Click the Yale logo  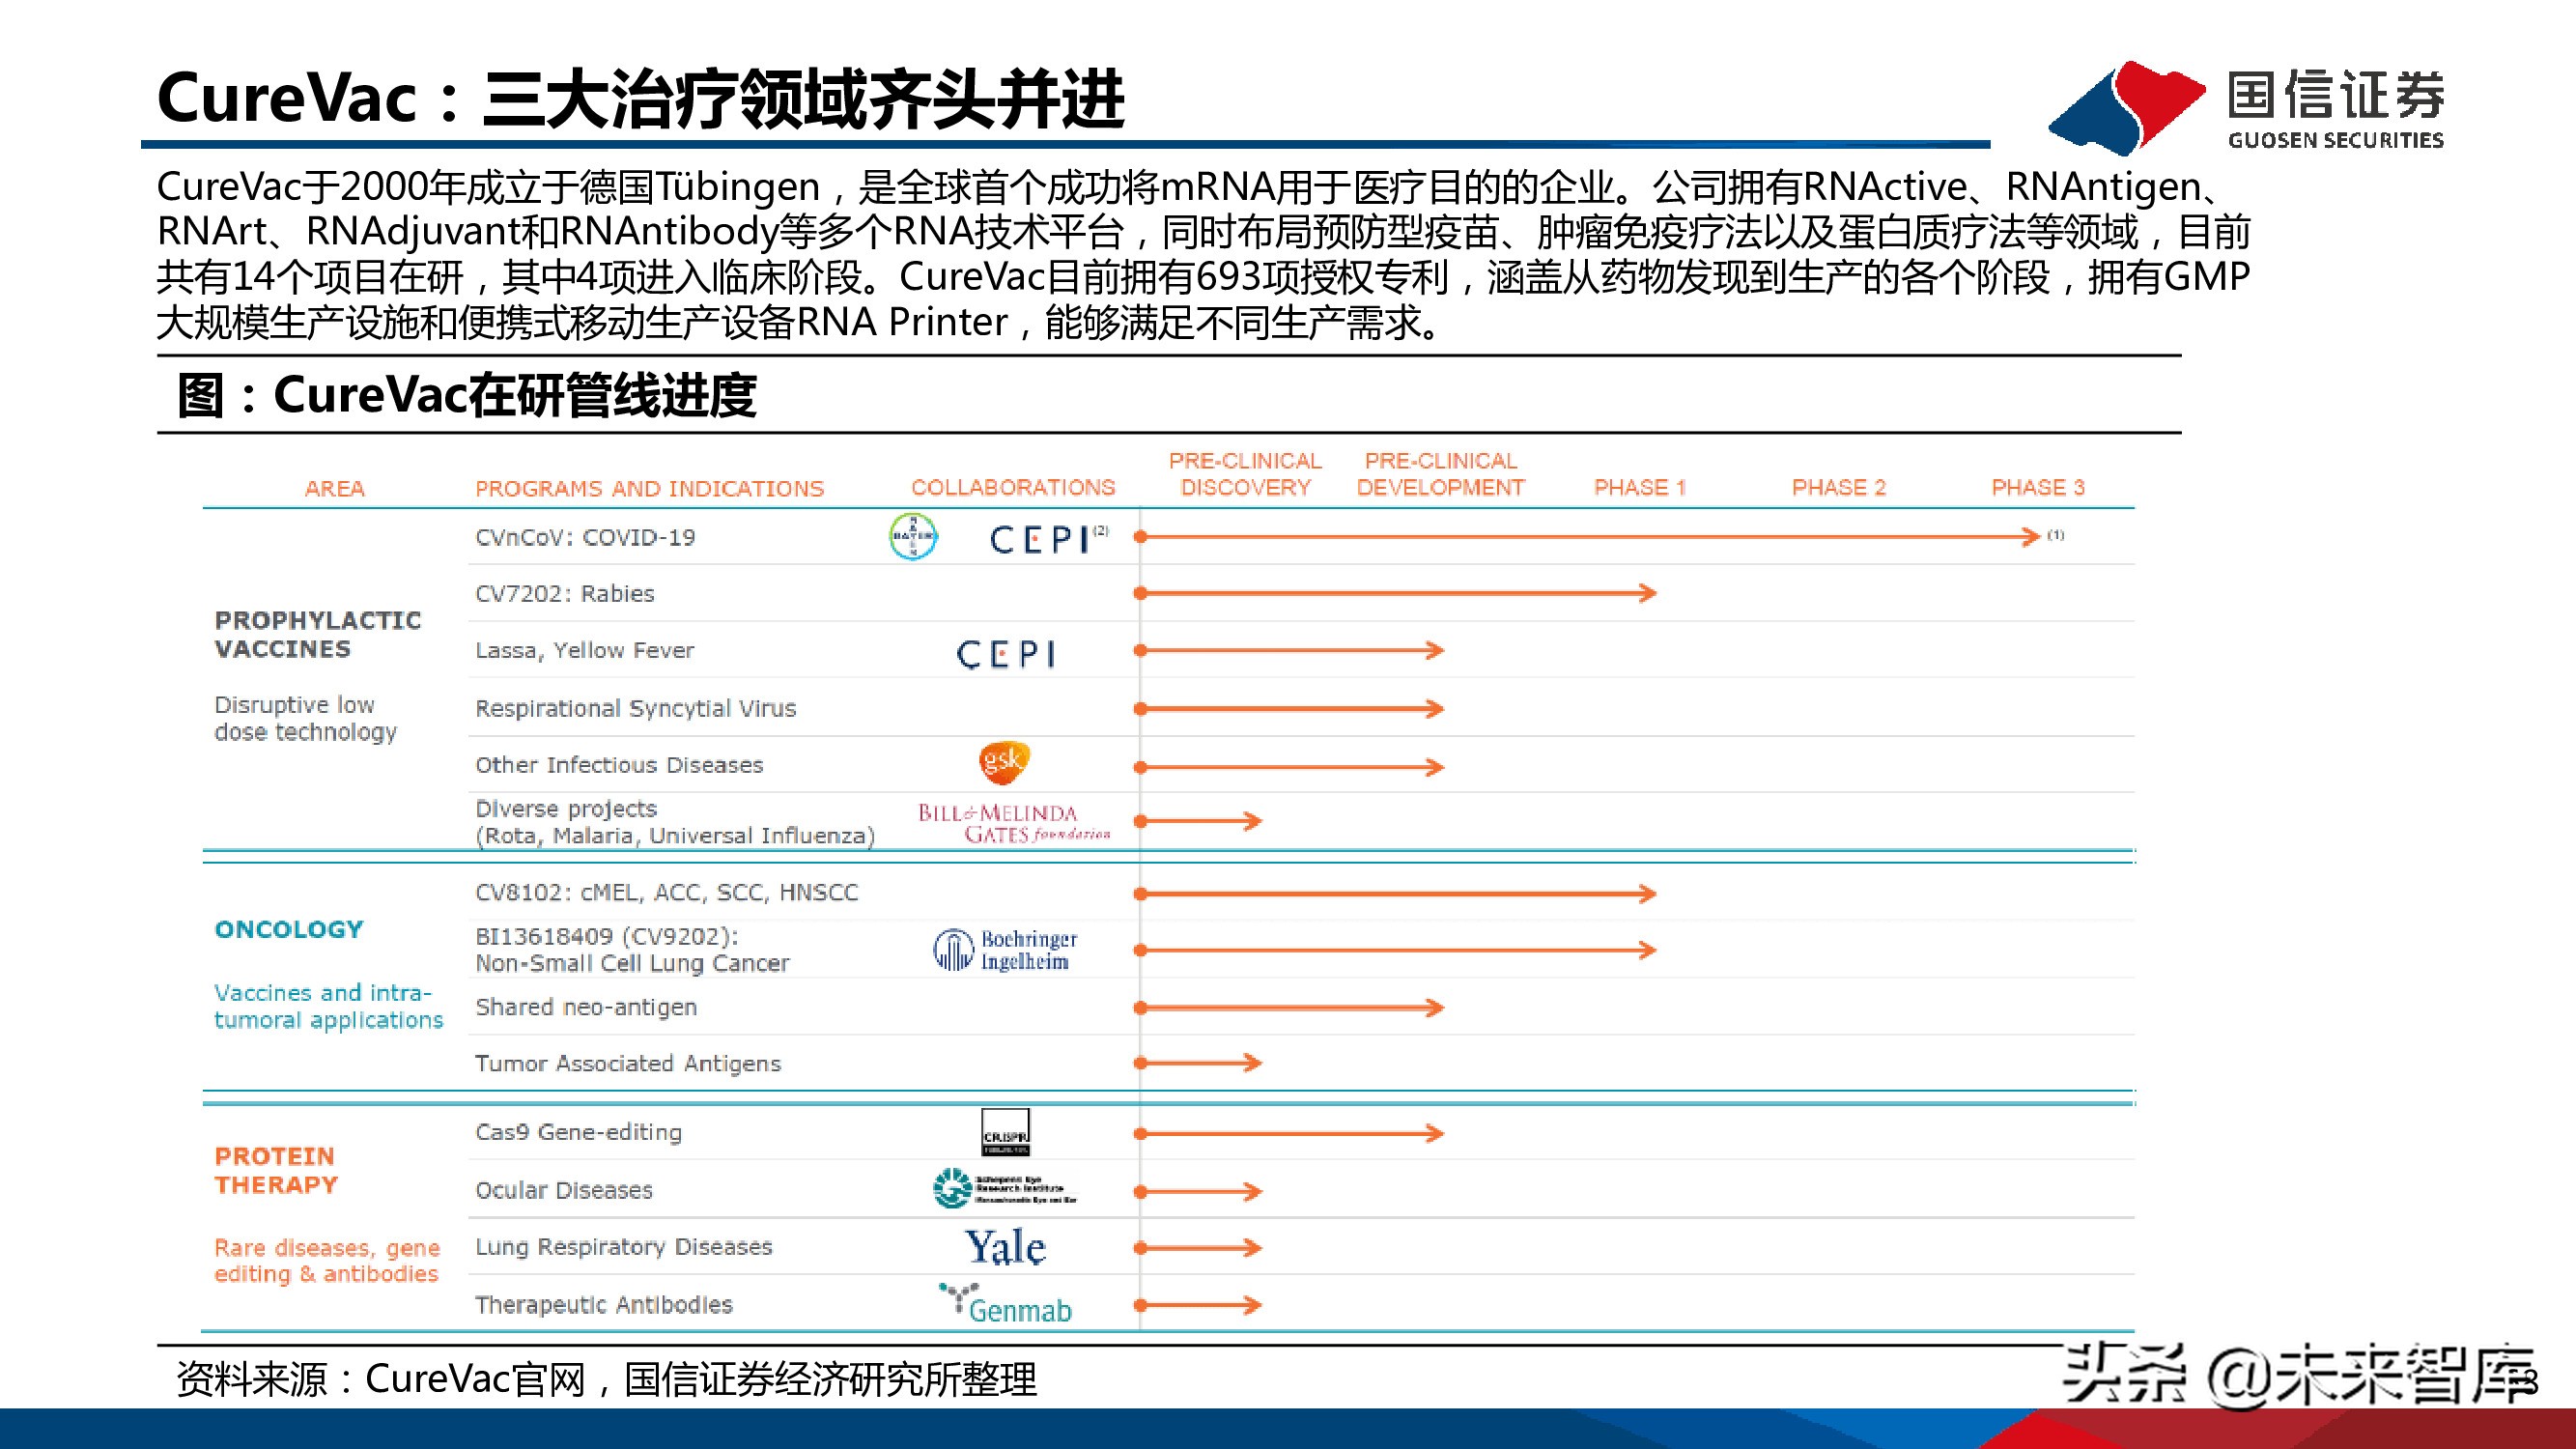point(1005,1247)
